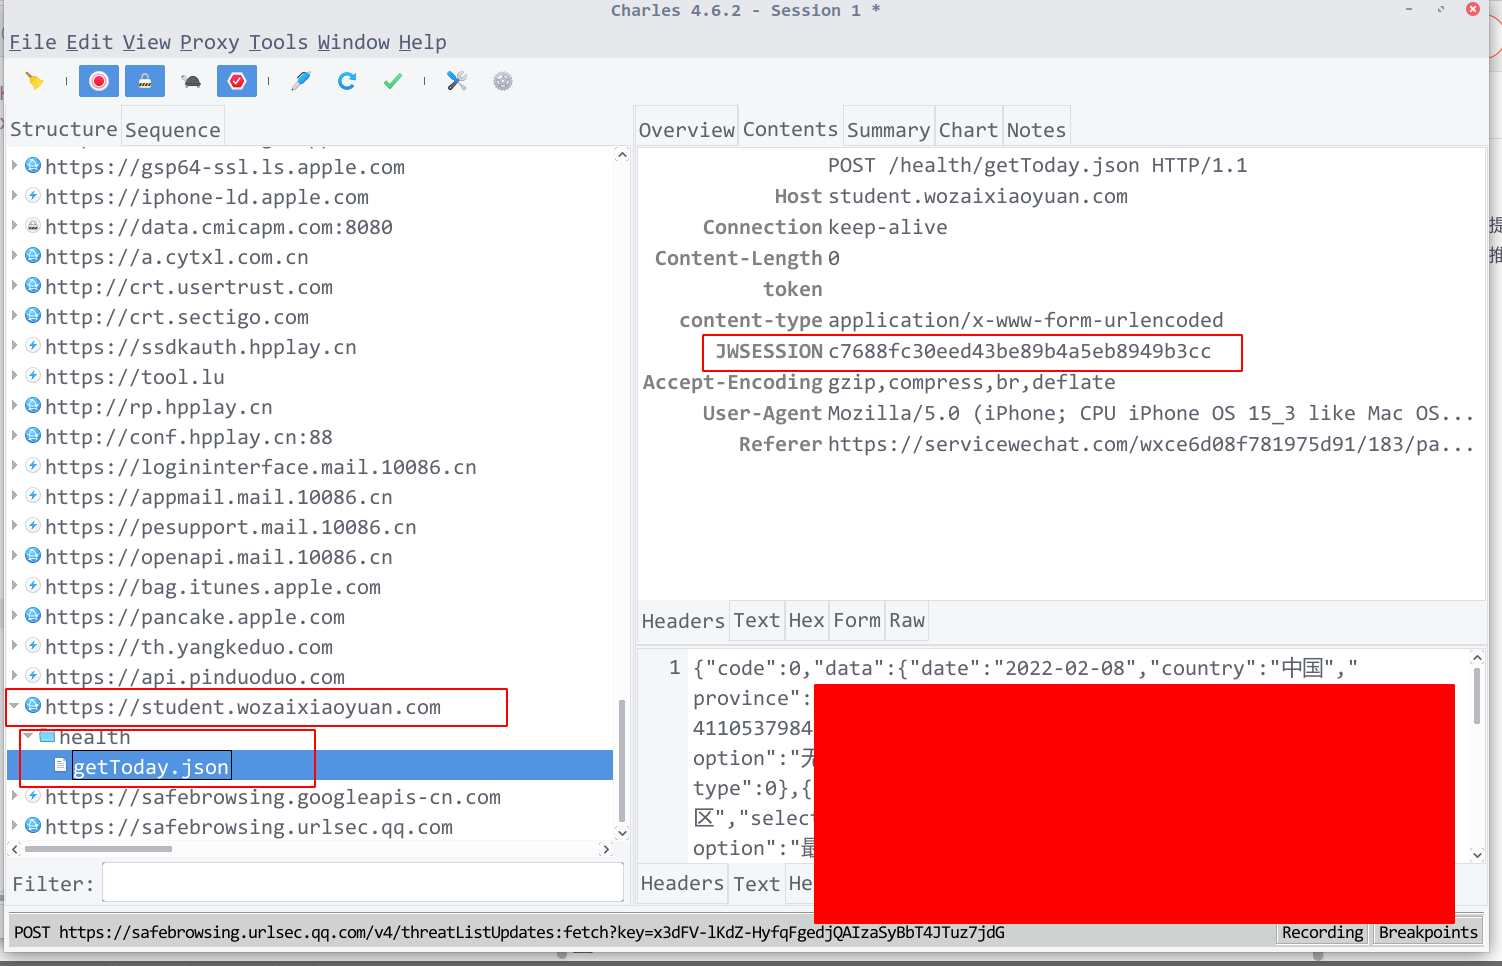The image size is (1502, 966).
Task: Collapse student.wozaixiaoyuan.com host node
Action: point(14,706)
